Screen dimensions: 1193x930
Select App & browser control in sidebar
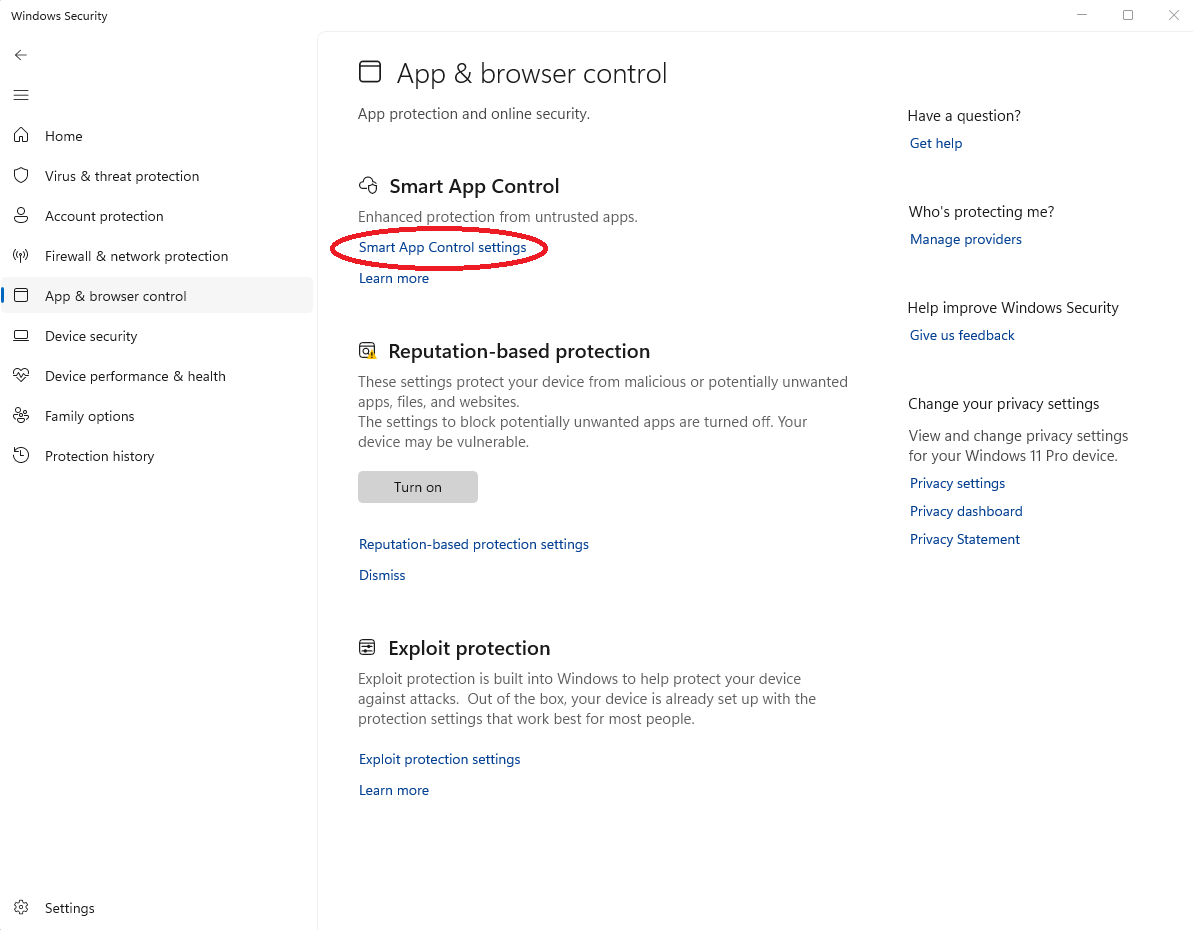click(116, 296)
